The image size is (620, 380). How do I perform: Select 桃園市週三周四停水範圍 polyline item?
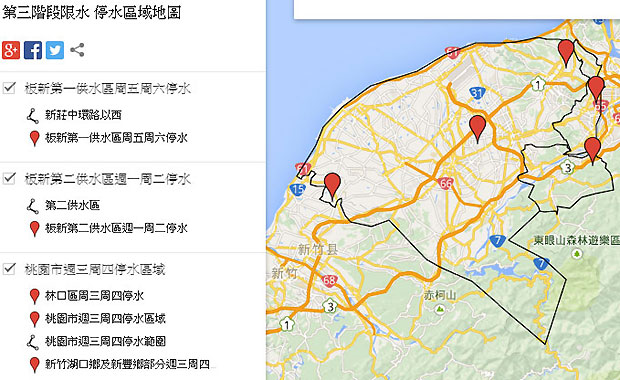(x=105, y=341)
